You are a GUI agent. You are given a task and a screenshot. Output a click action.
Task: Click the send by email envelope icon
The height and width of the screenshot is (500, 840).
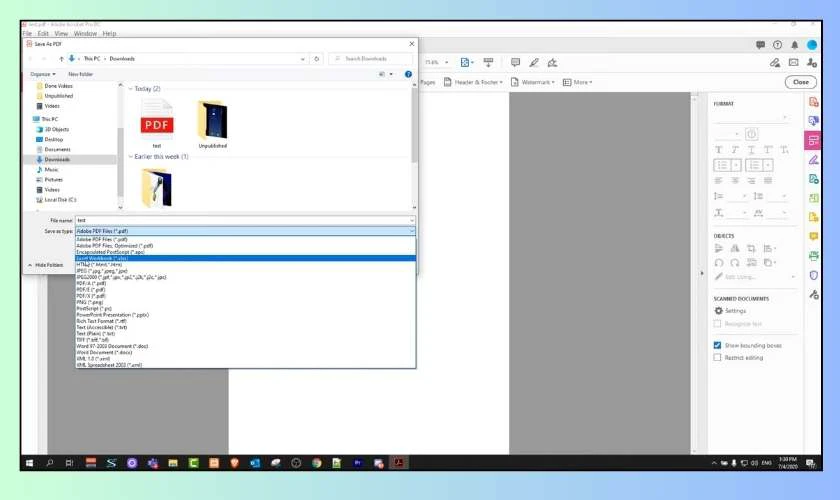point(793,63)
